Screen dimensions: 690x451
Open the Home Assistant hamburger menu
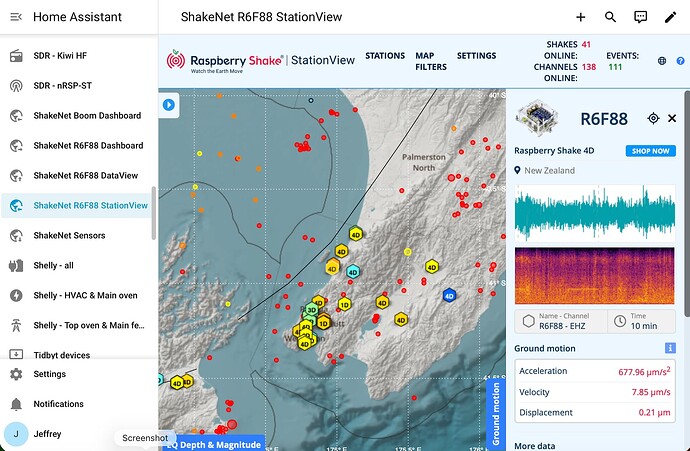click(x=16, y=17)
